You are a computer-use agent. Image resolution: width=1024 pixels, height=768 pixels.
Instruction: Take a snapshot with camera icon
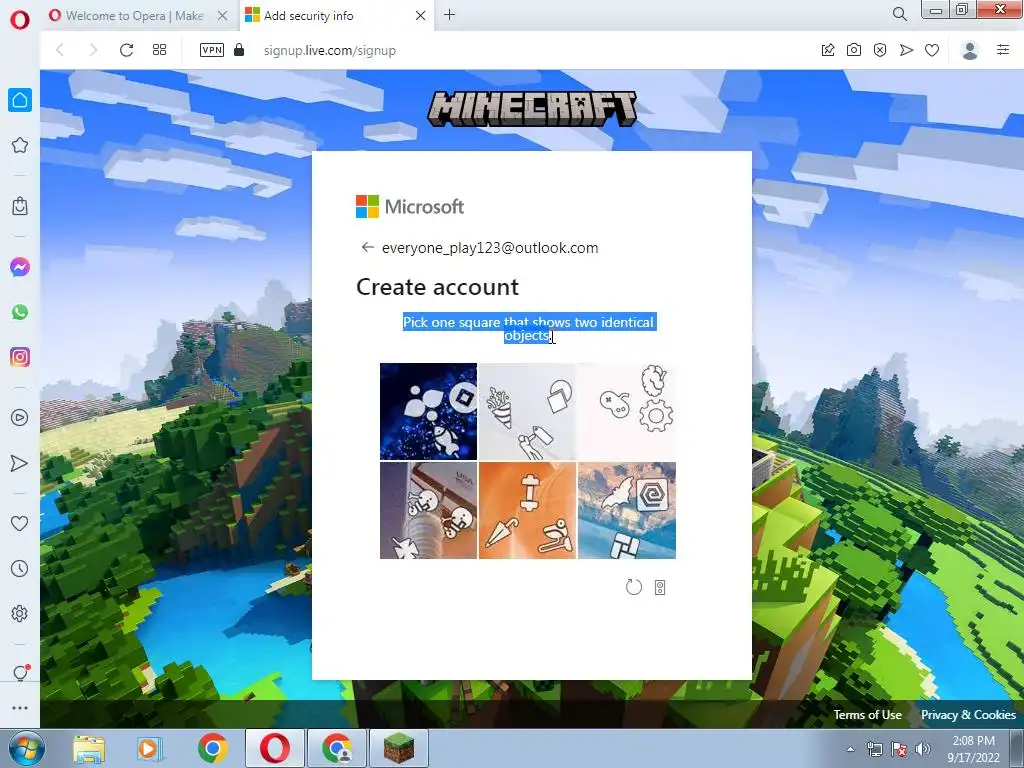tap(854, 50)
